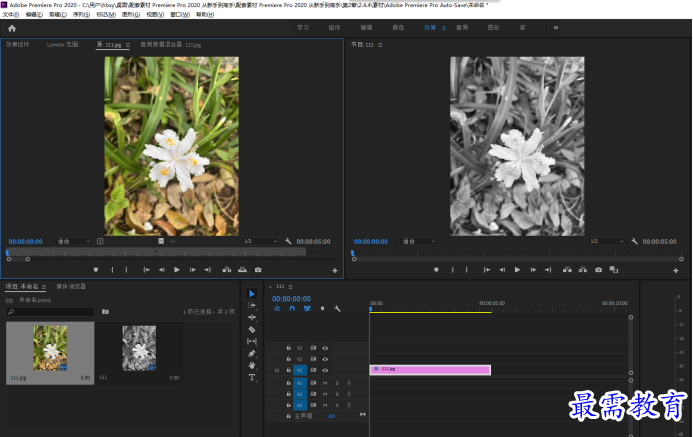
Task: Click Lift button in Program monitor
Action: point(567,270)
